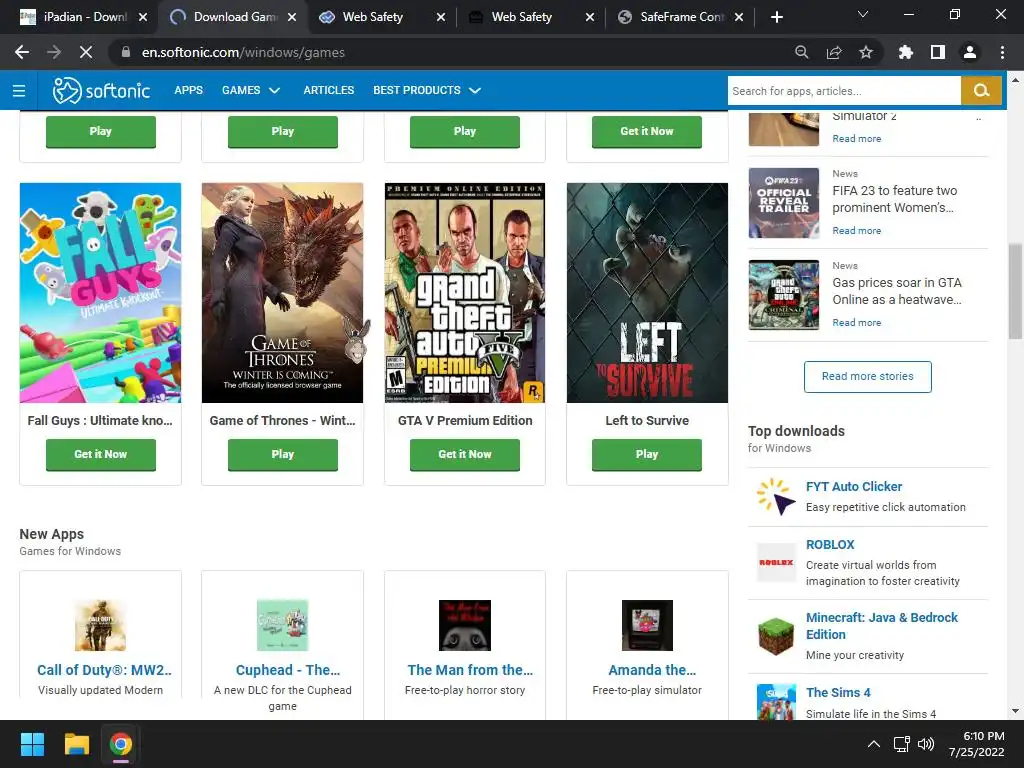1024x768 pixels.
Task: Click FIFA 23 news thumbnail
Action: point(784,203)
